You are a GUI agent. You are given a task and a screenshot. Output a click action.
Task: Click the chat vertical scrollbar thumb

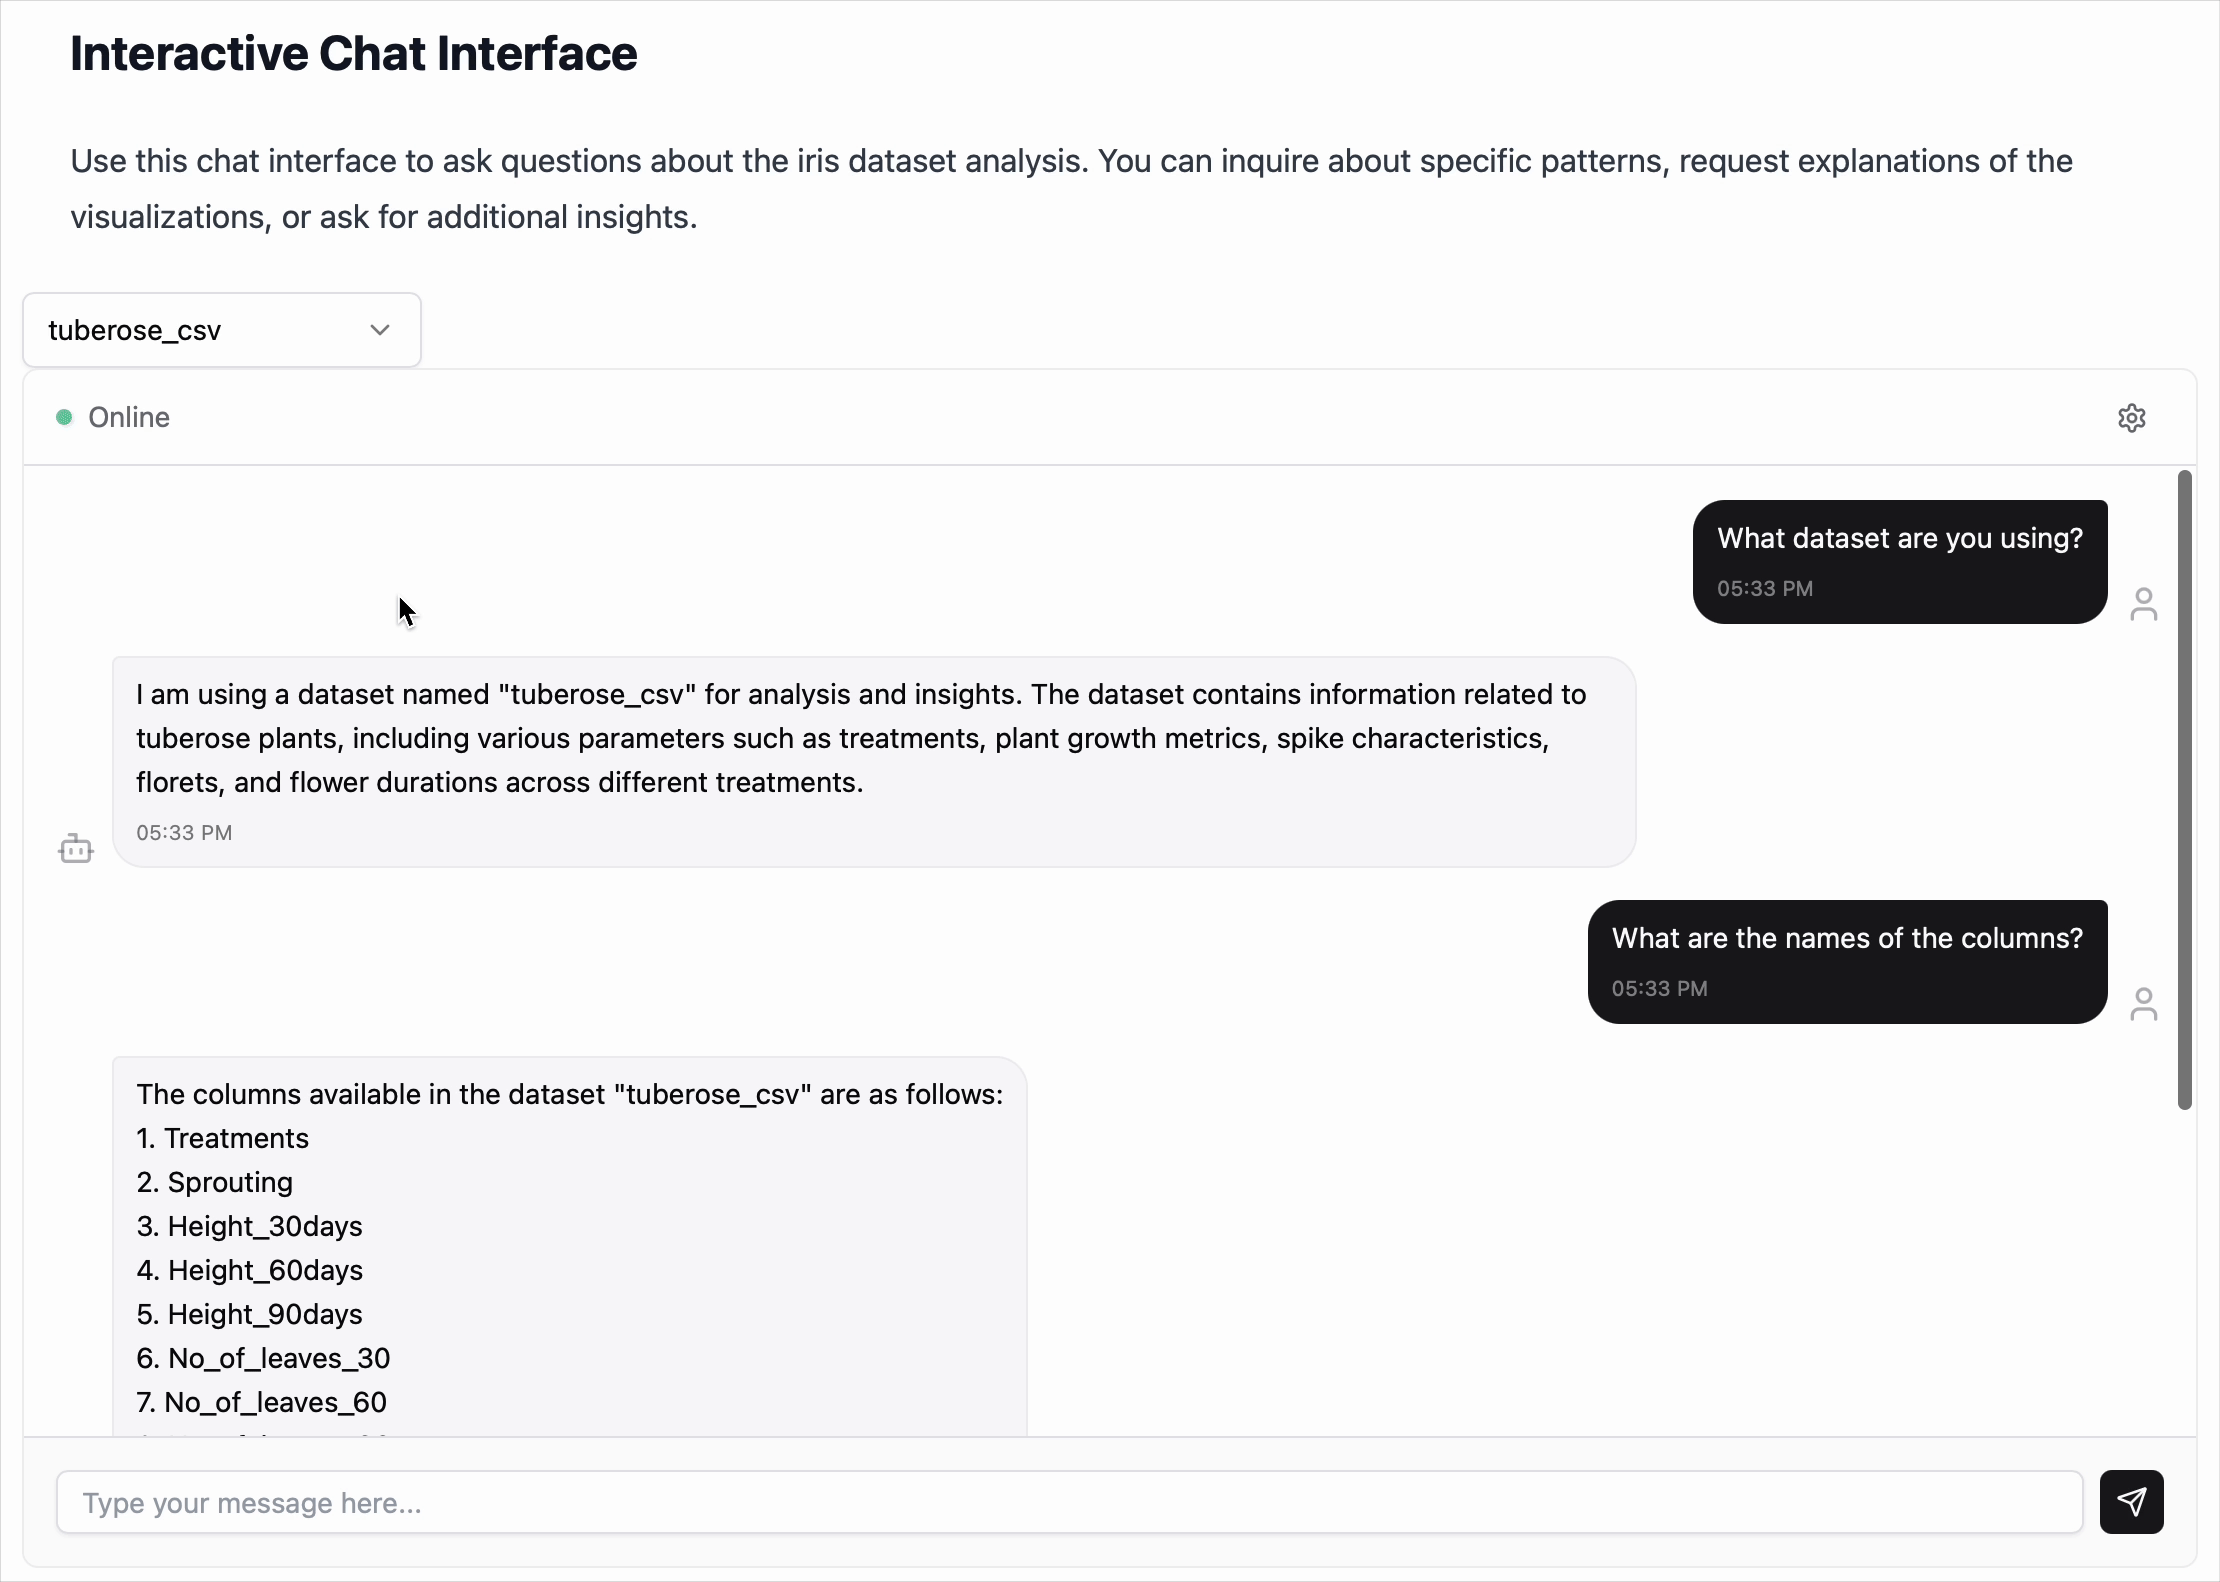coord(2184,790)
